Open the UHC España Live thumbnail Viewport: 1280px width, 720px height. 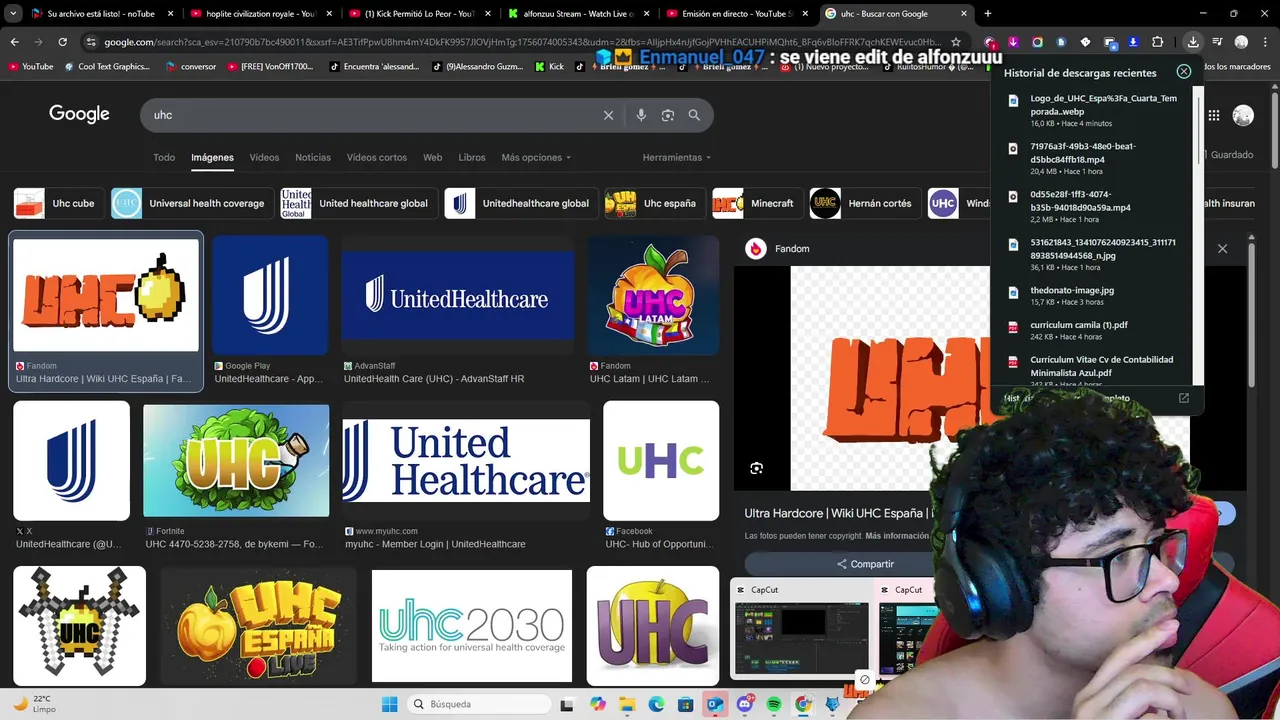tap(258, 626)
